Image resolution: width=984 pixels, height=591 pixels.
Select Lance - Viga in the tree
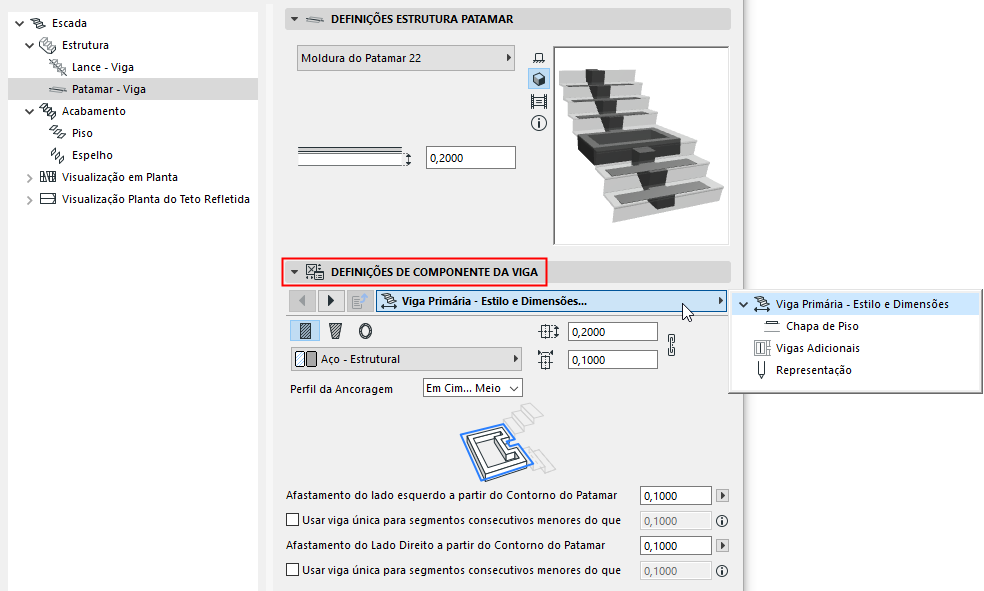102,67
